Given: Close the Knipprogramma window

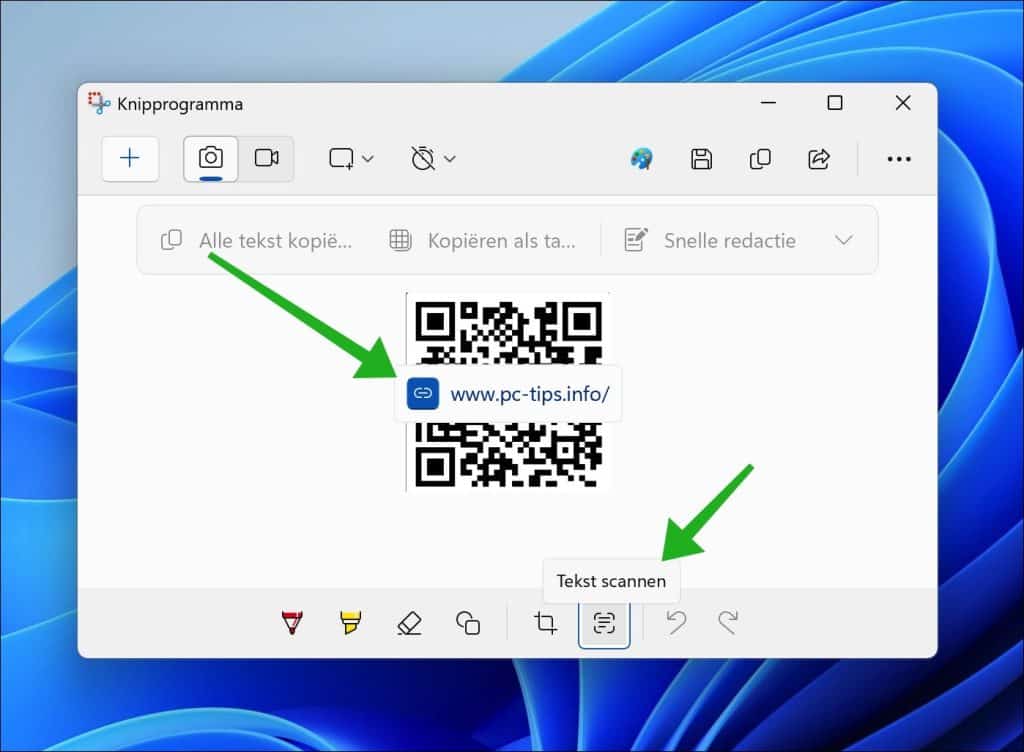Looking at the screenshot, I should click(x=903, y=102).
